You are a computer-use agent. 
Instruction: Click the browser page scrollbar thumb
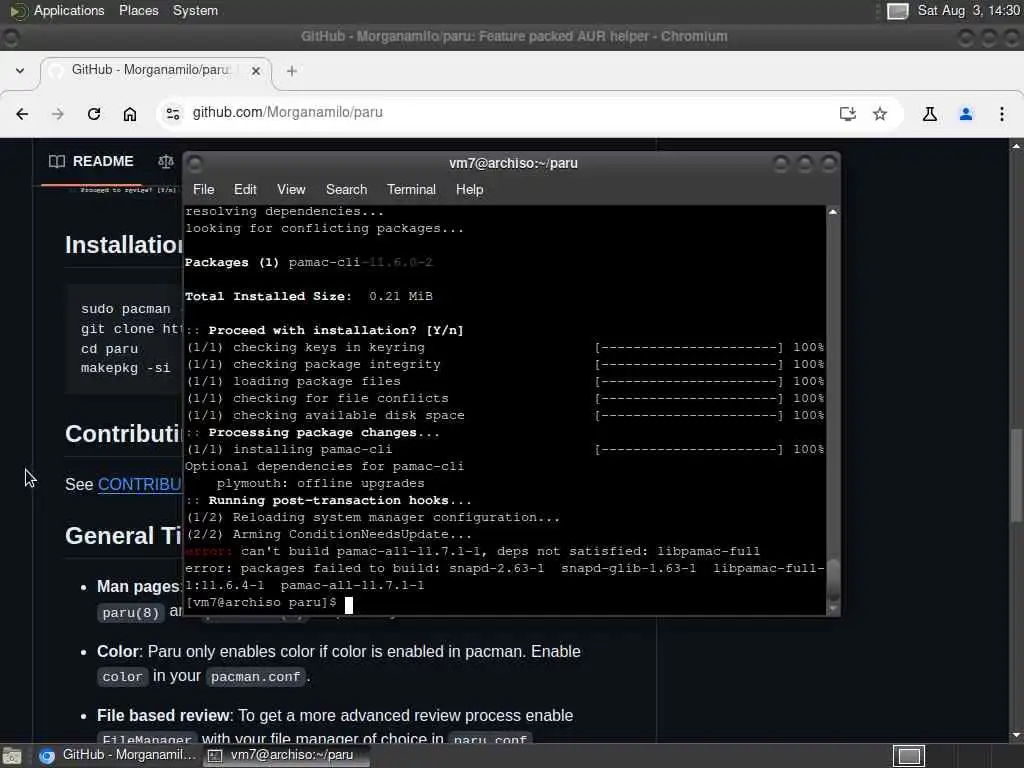(1016, 475)
